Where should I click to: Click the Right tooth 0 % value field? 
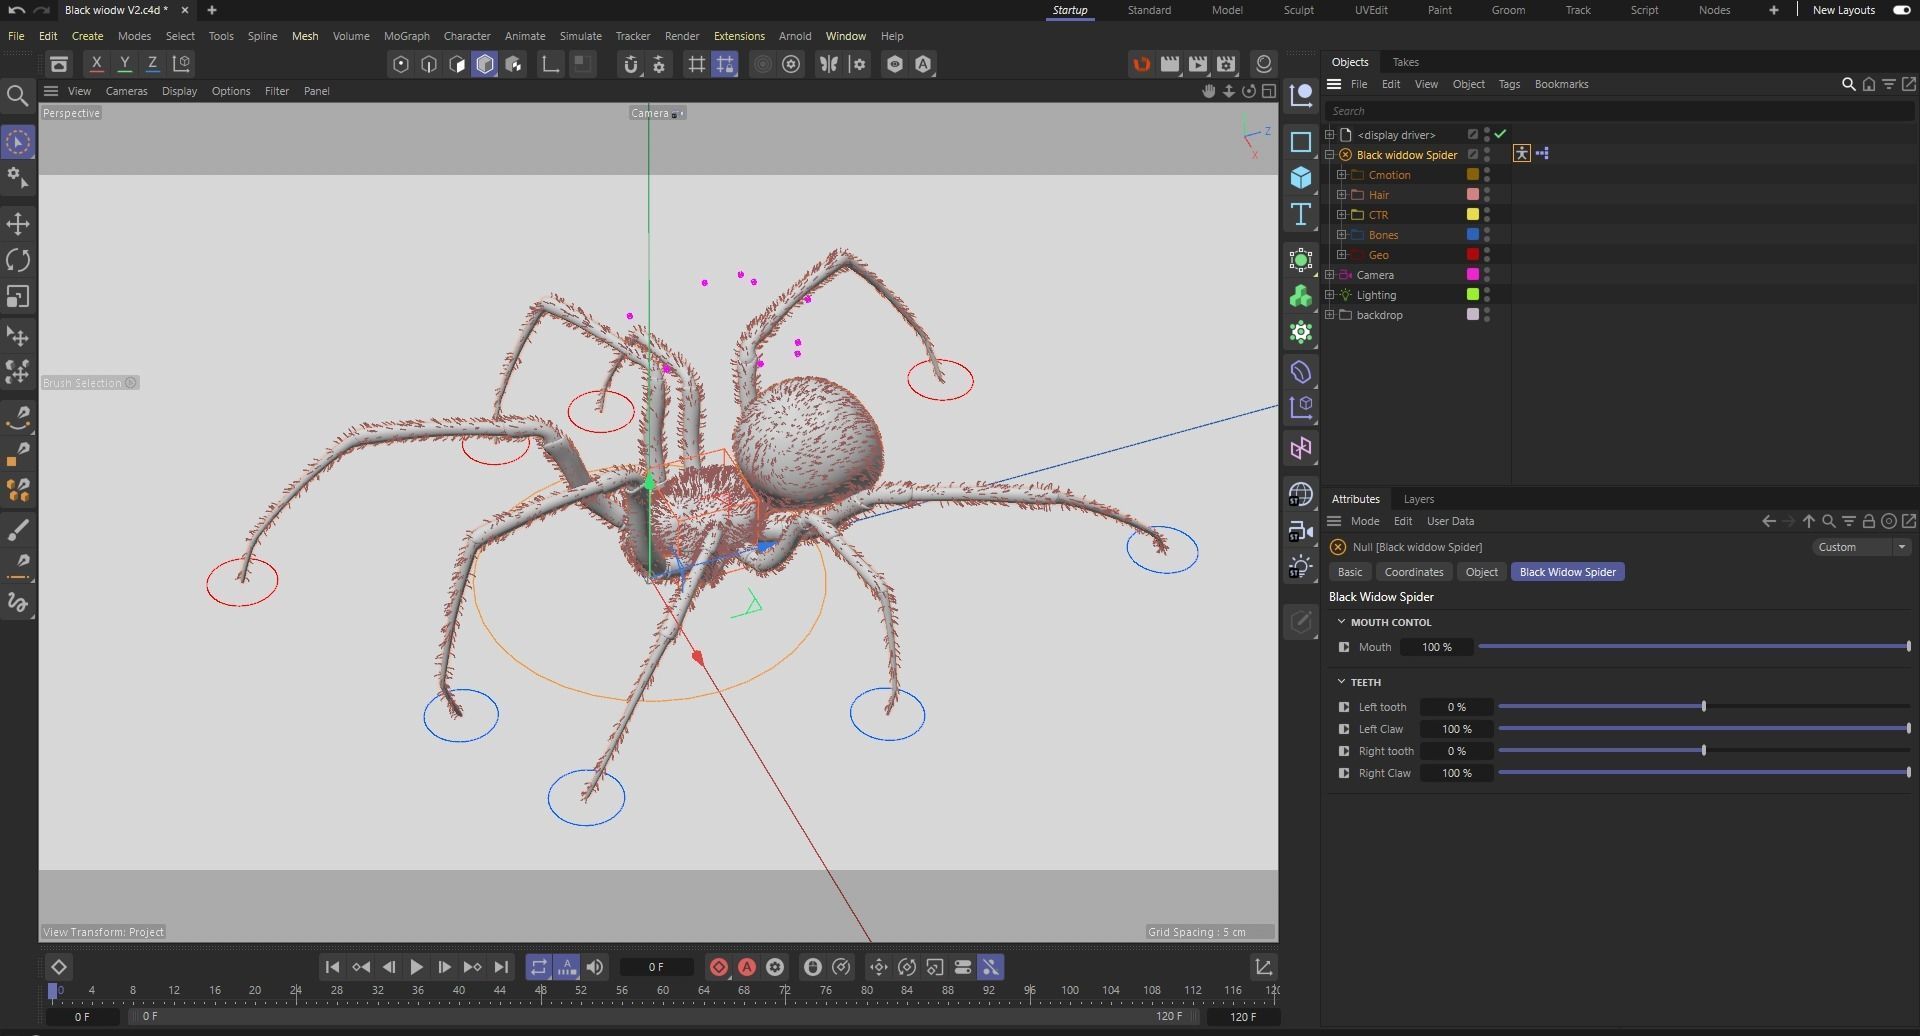[1456, 751]
